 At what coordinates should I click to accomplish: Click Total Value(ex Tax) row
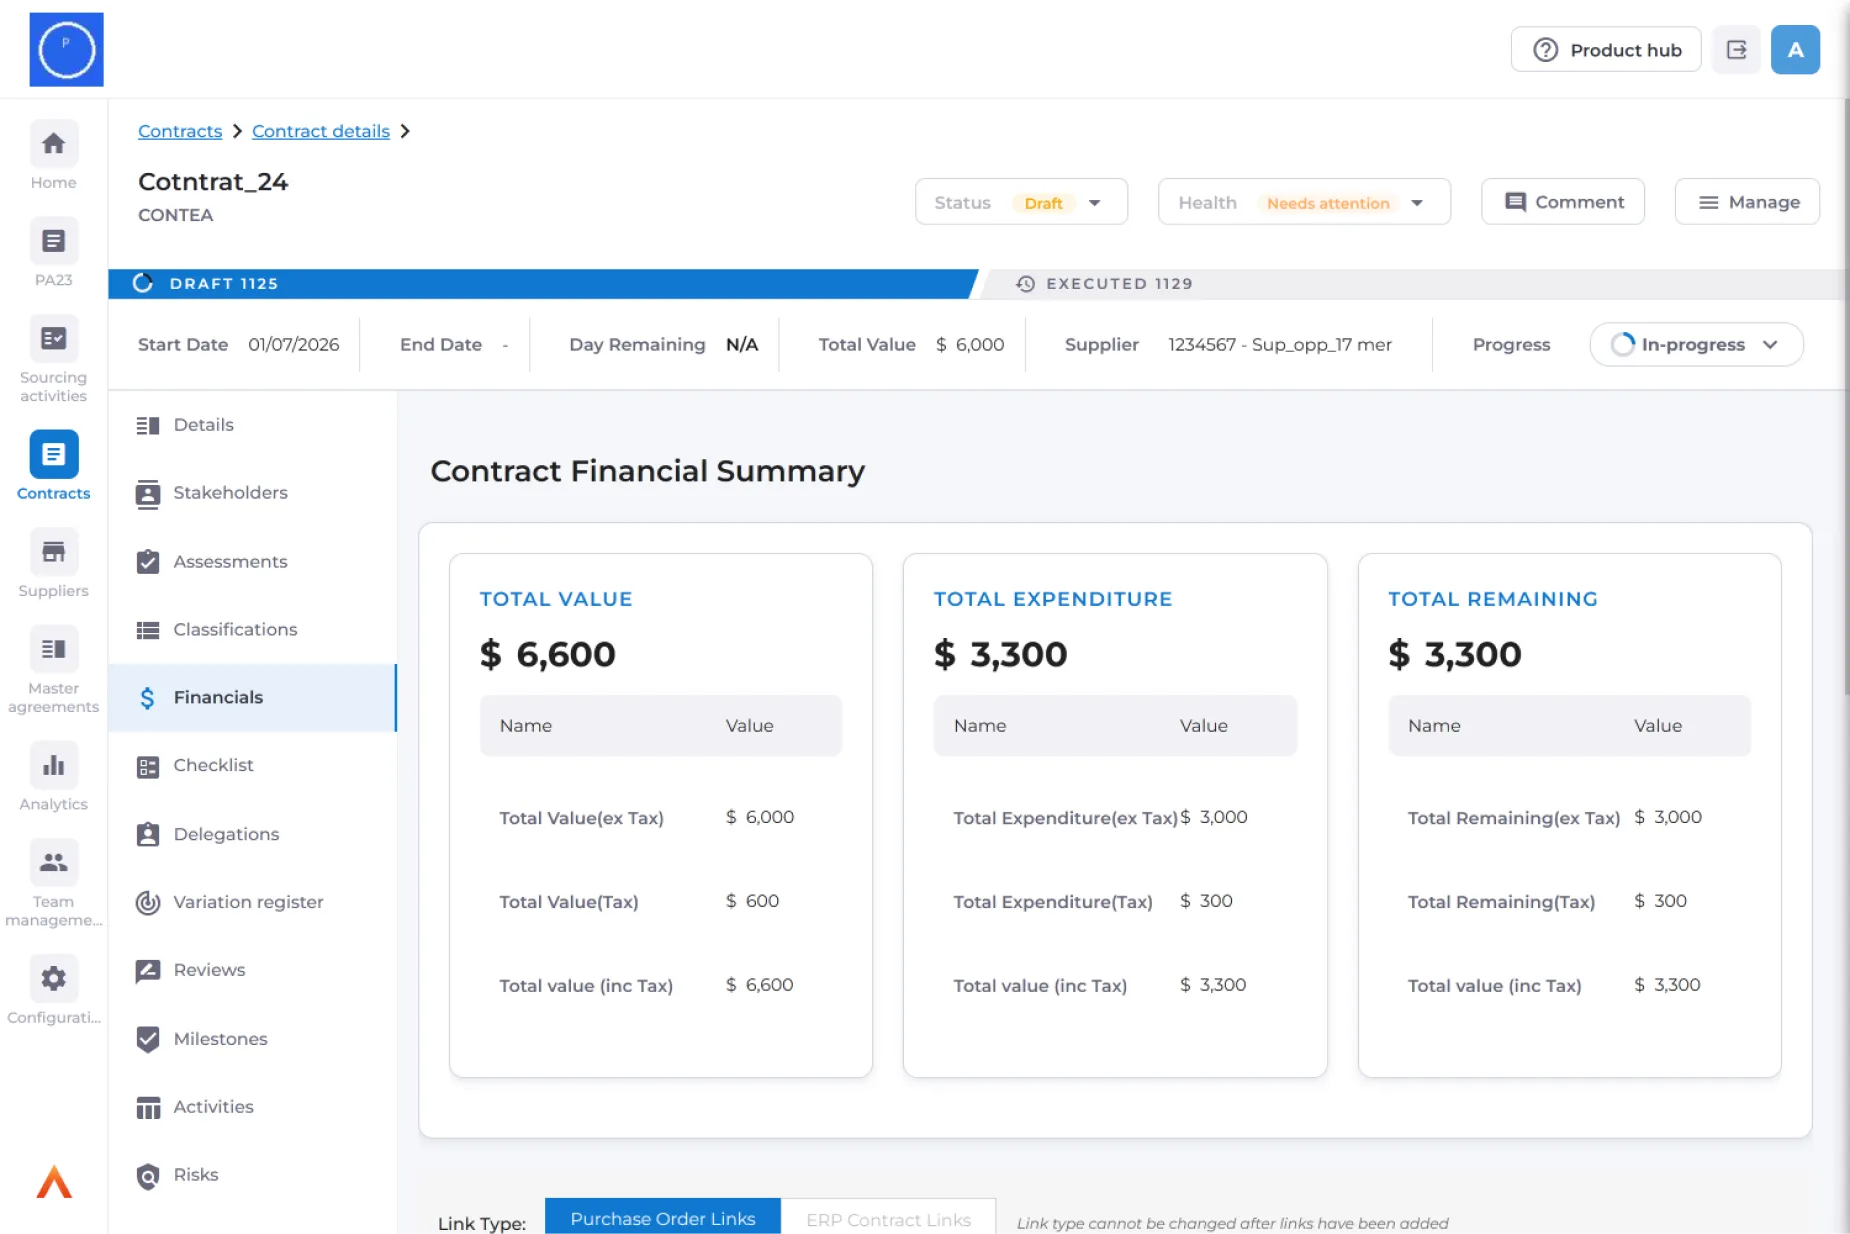coord(661,818)
